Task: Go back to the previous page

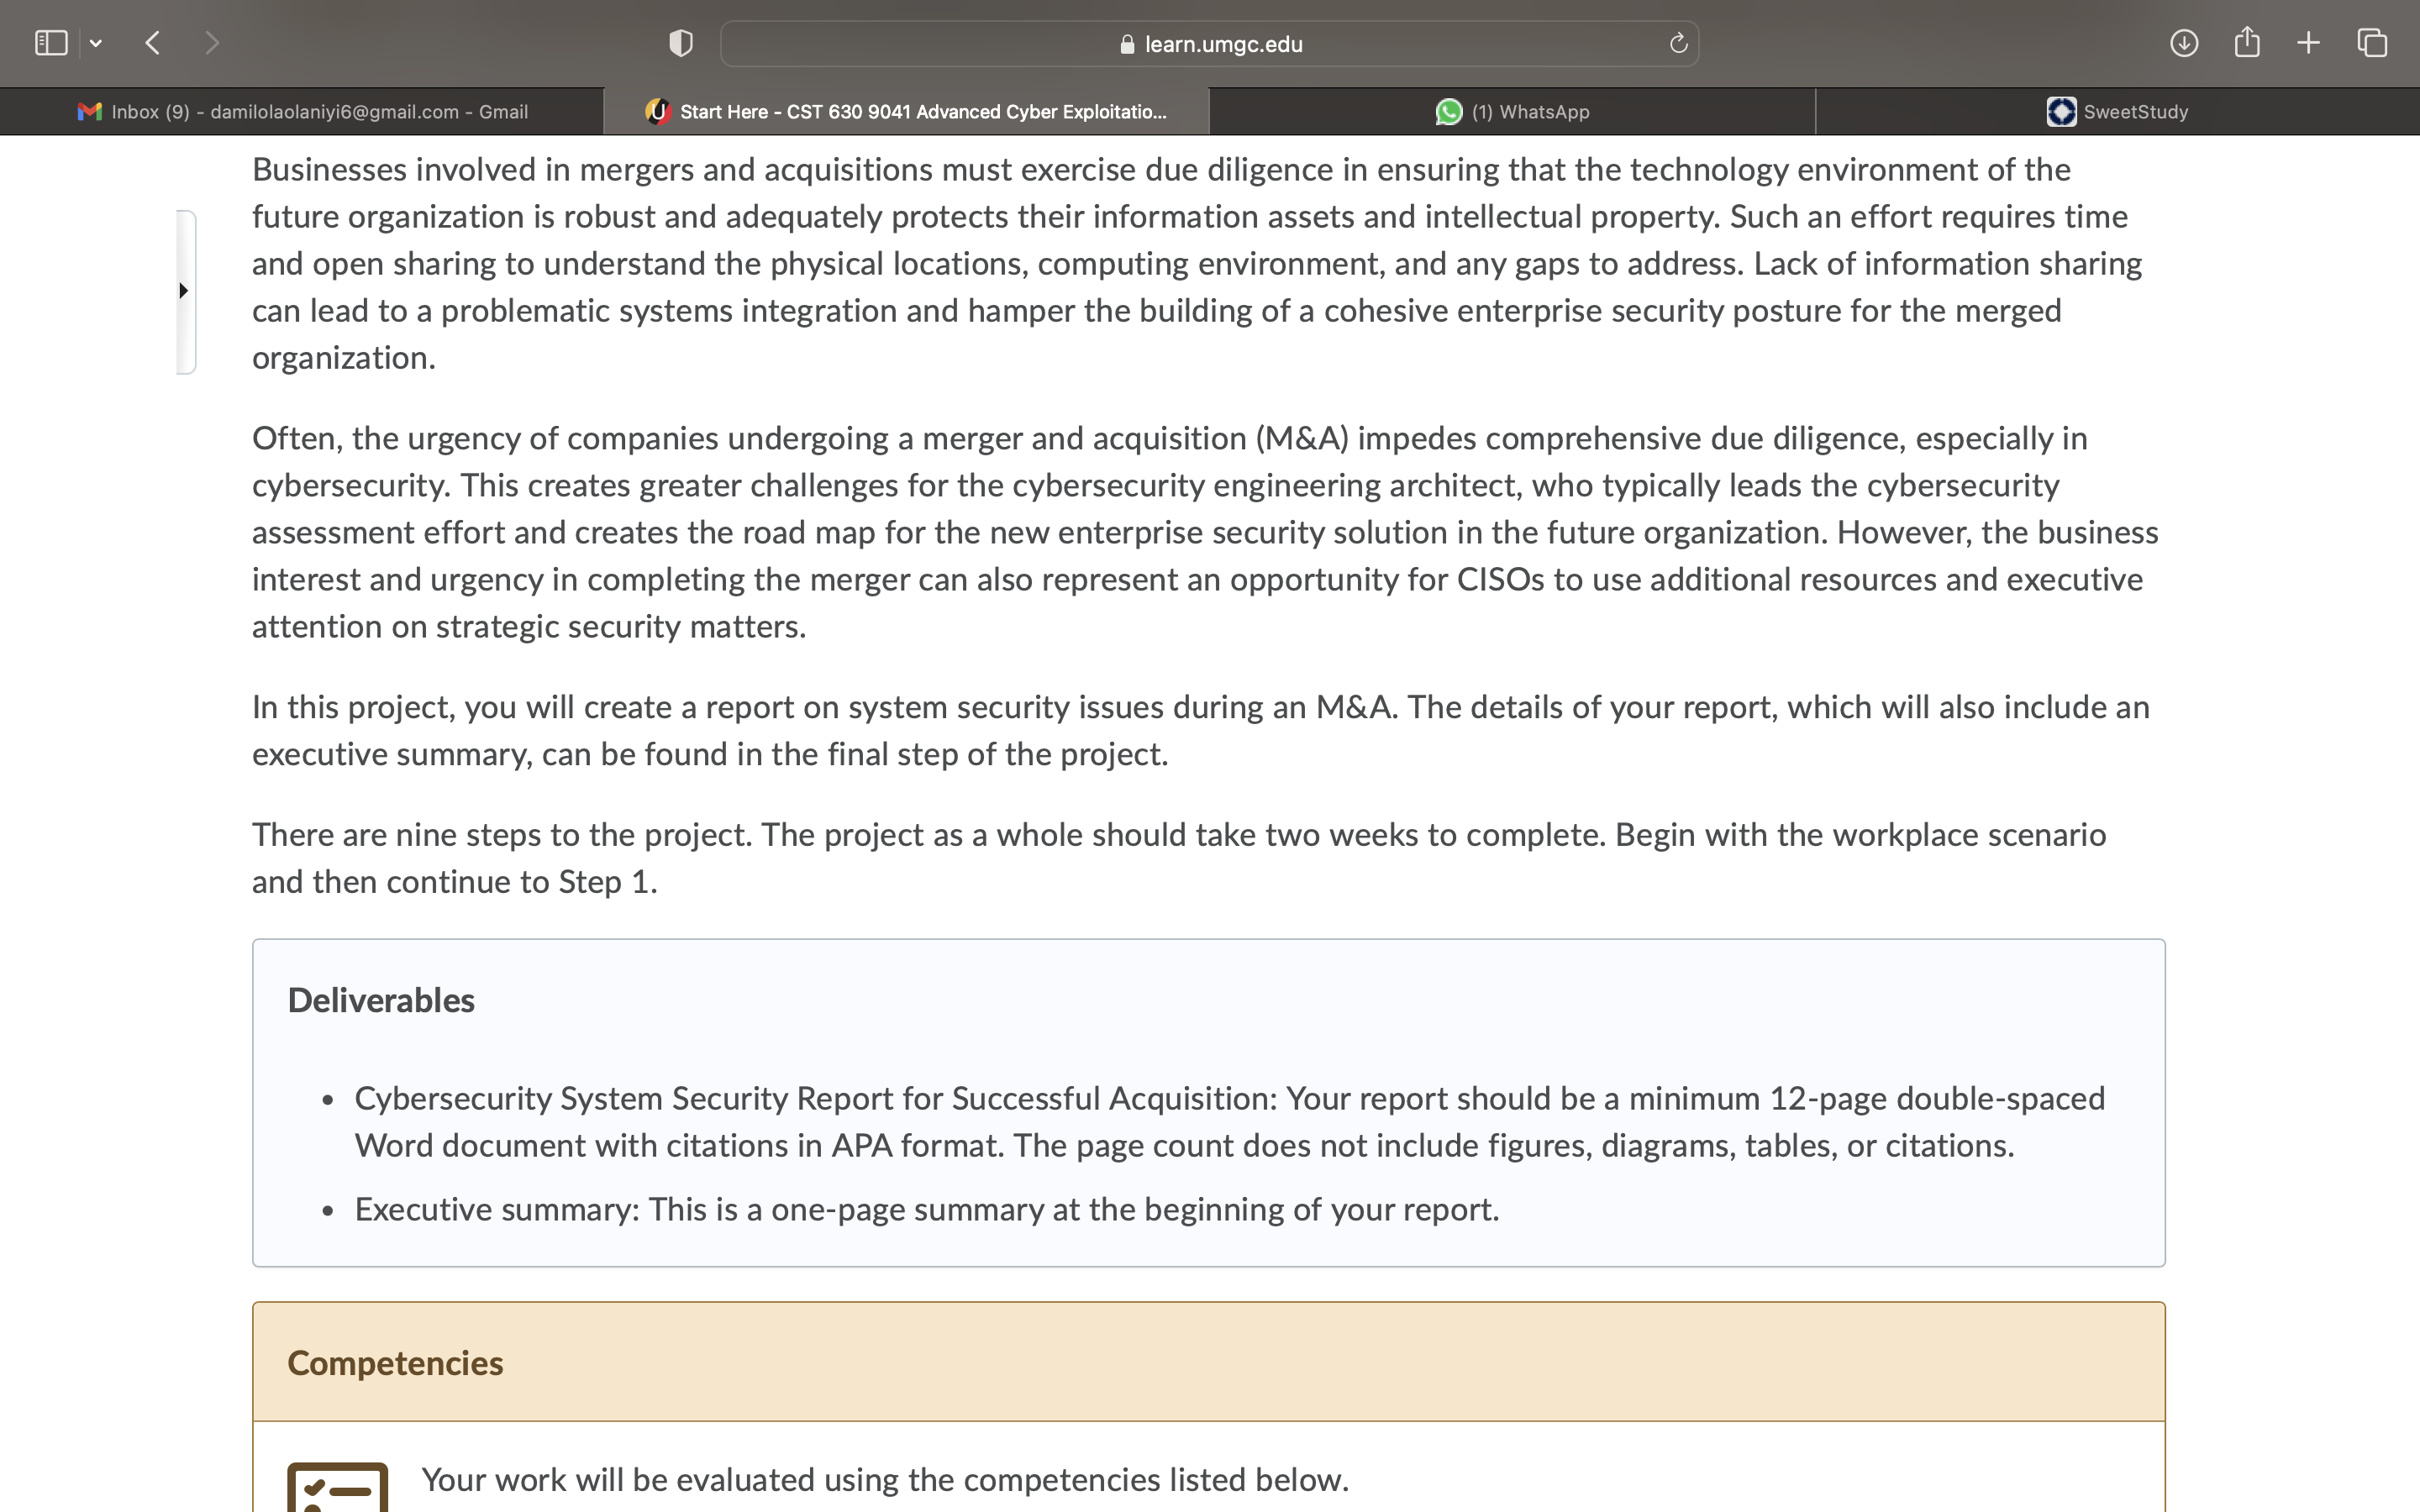Action: (x=153, y=43)
